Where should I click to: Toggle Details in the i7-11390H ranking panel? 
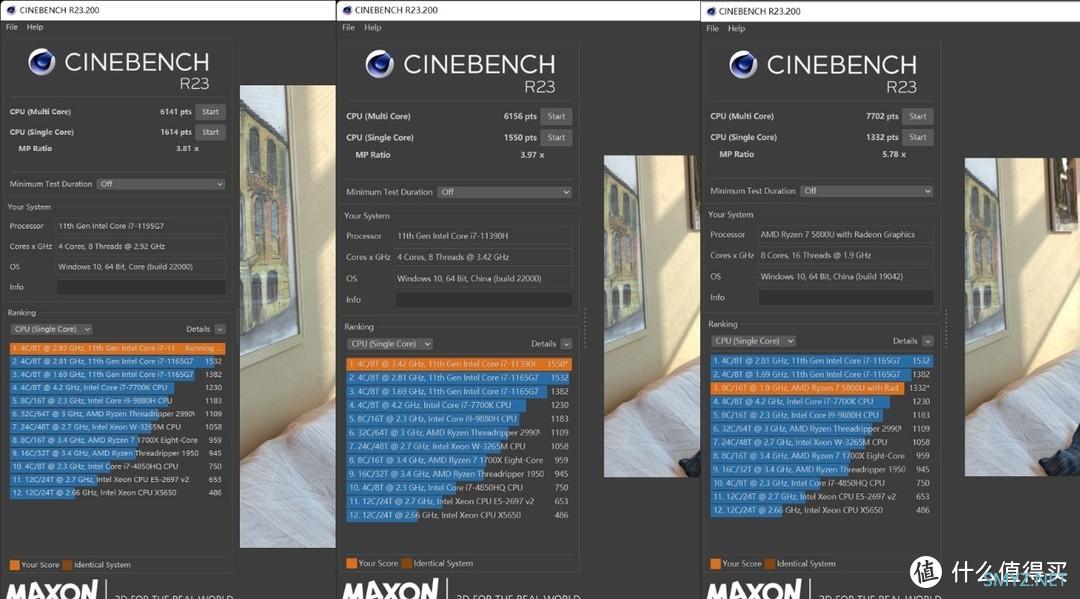565,344
